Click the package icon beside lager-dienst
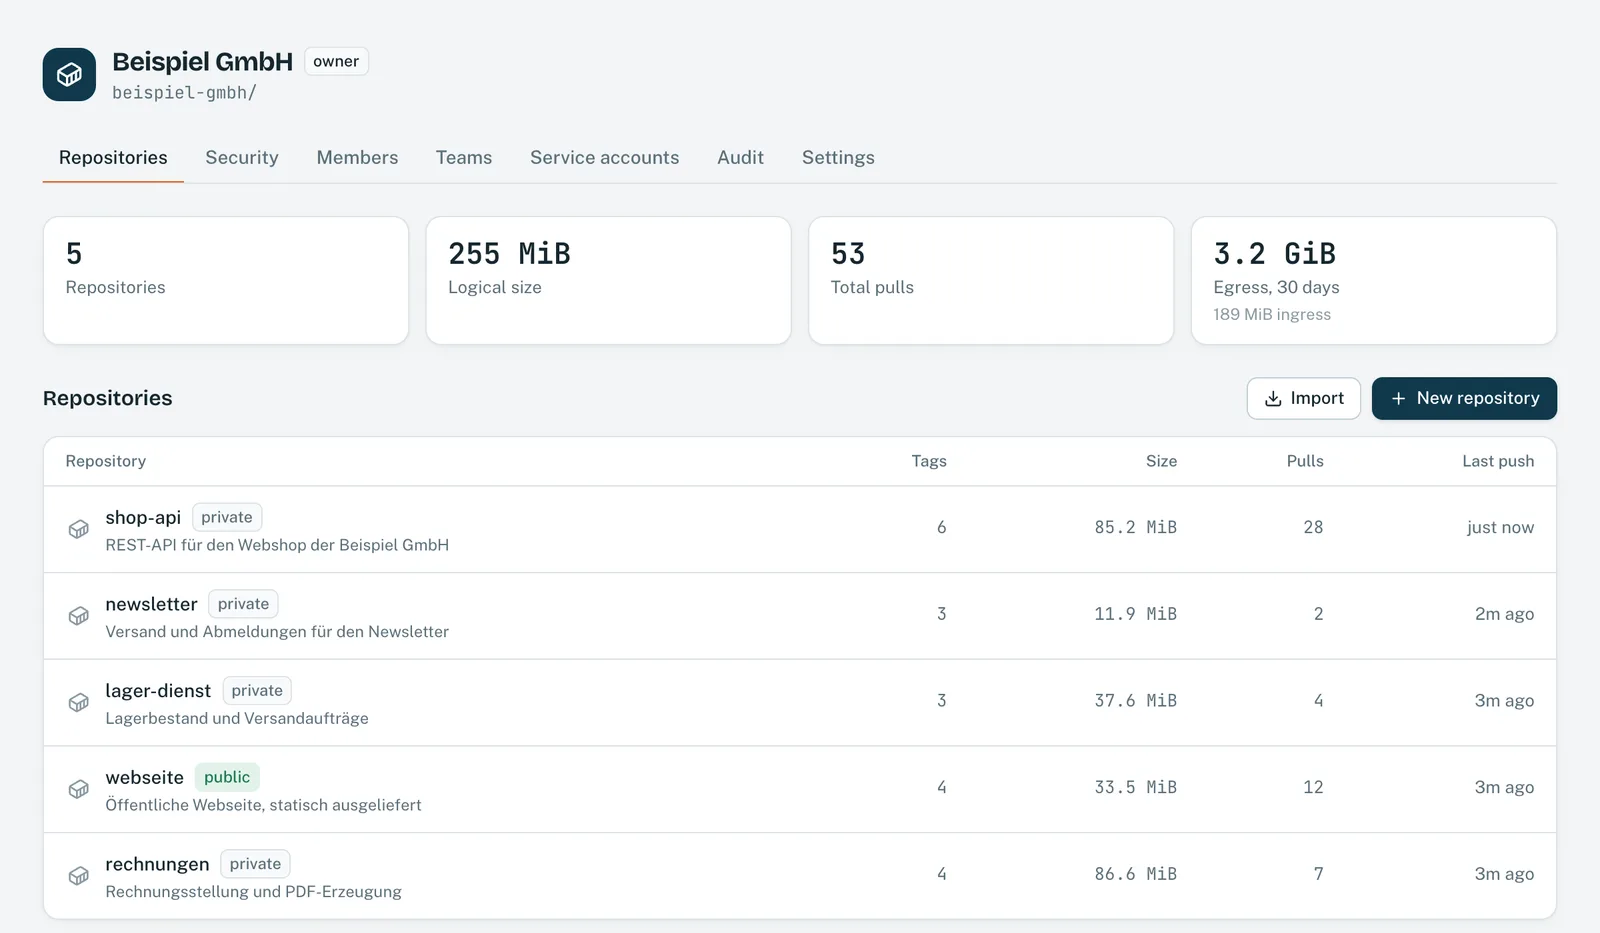Screen dimensions: 1600x933 pyautogui.click(x=79, y=703)
